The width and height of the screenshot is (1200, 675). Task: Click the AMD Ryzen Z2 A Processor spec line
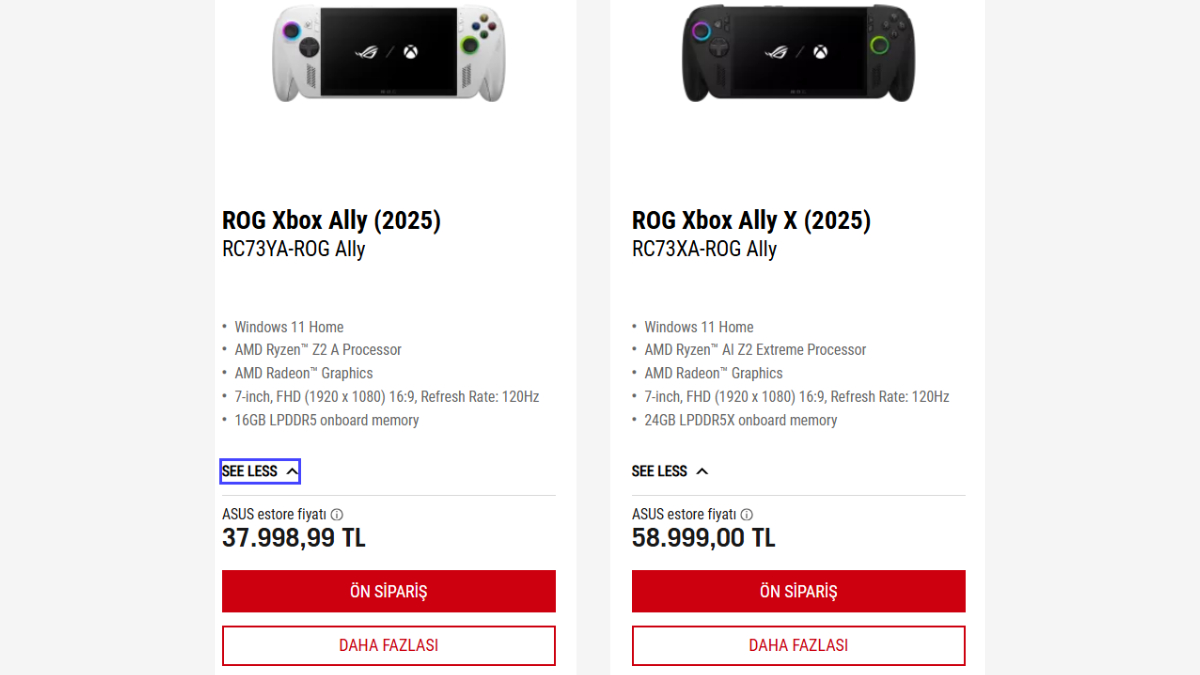pos(318,349)
